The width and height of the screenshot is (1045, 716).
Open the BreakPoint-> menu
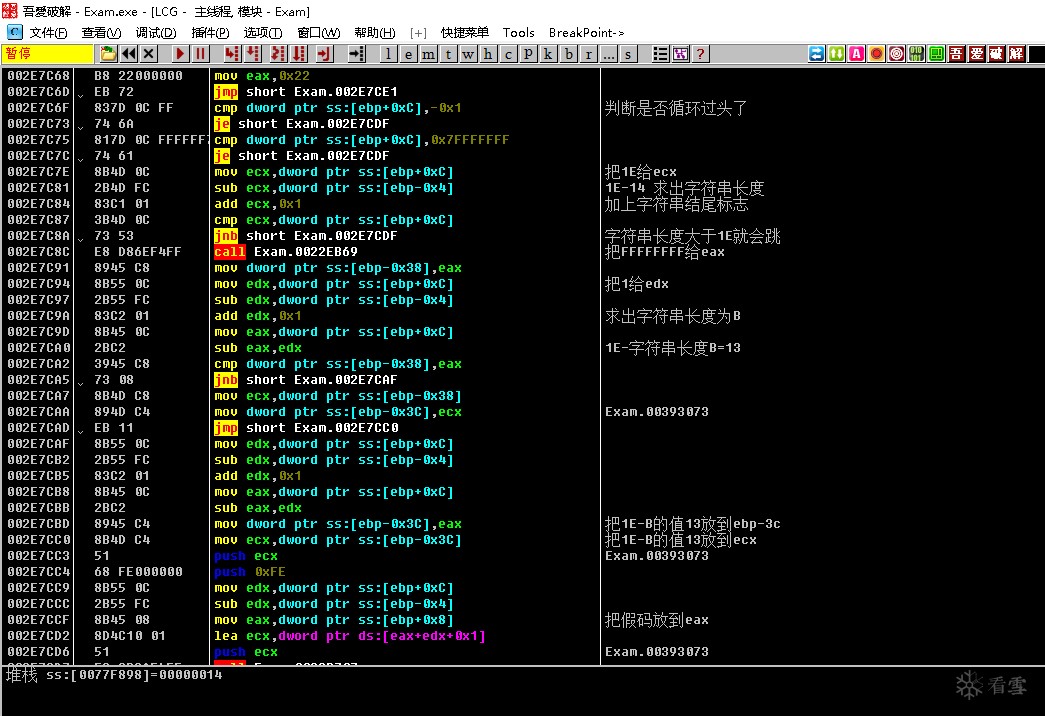586,33
